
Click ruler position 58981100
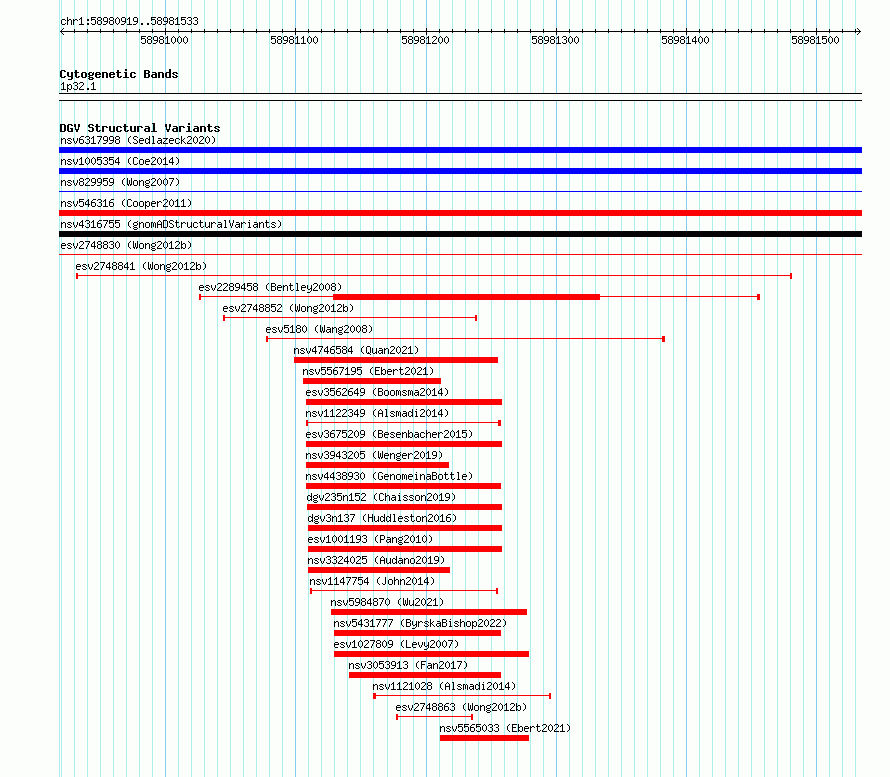coord(295,40)
